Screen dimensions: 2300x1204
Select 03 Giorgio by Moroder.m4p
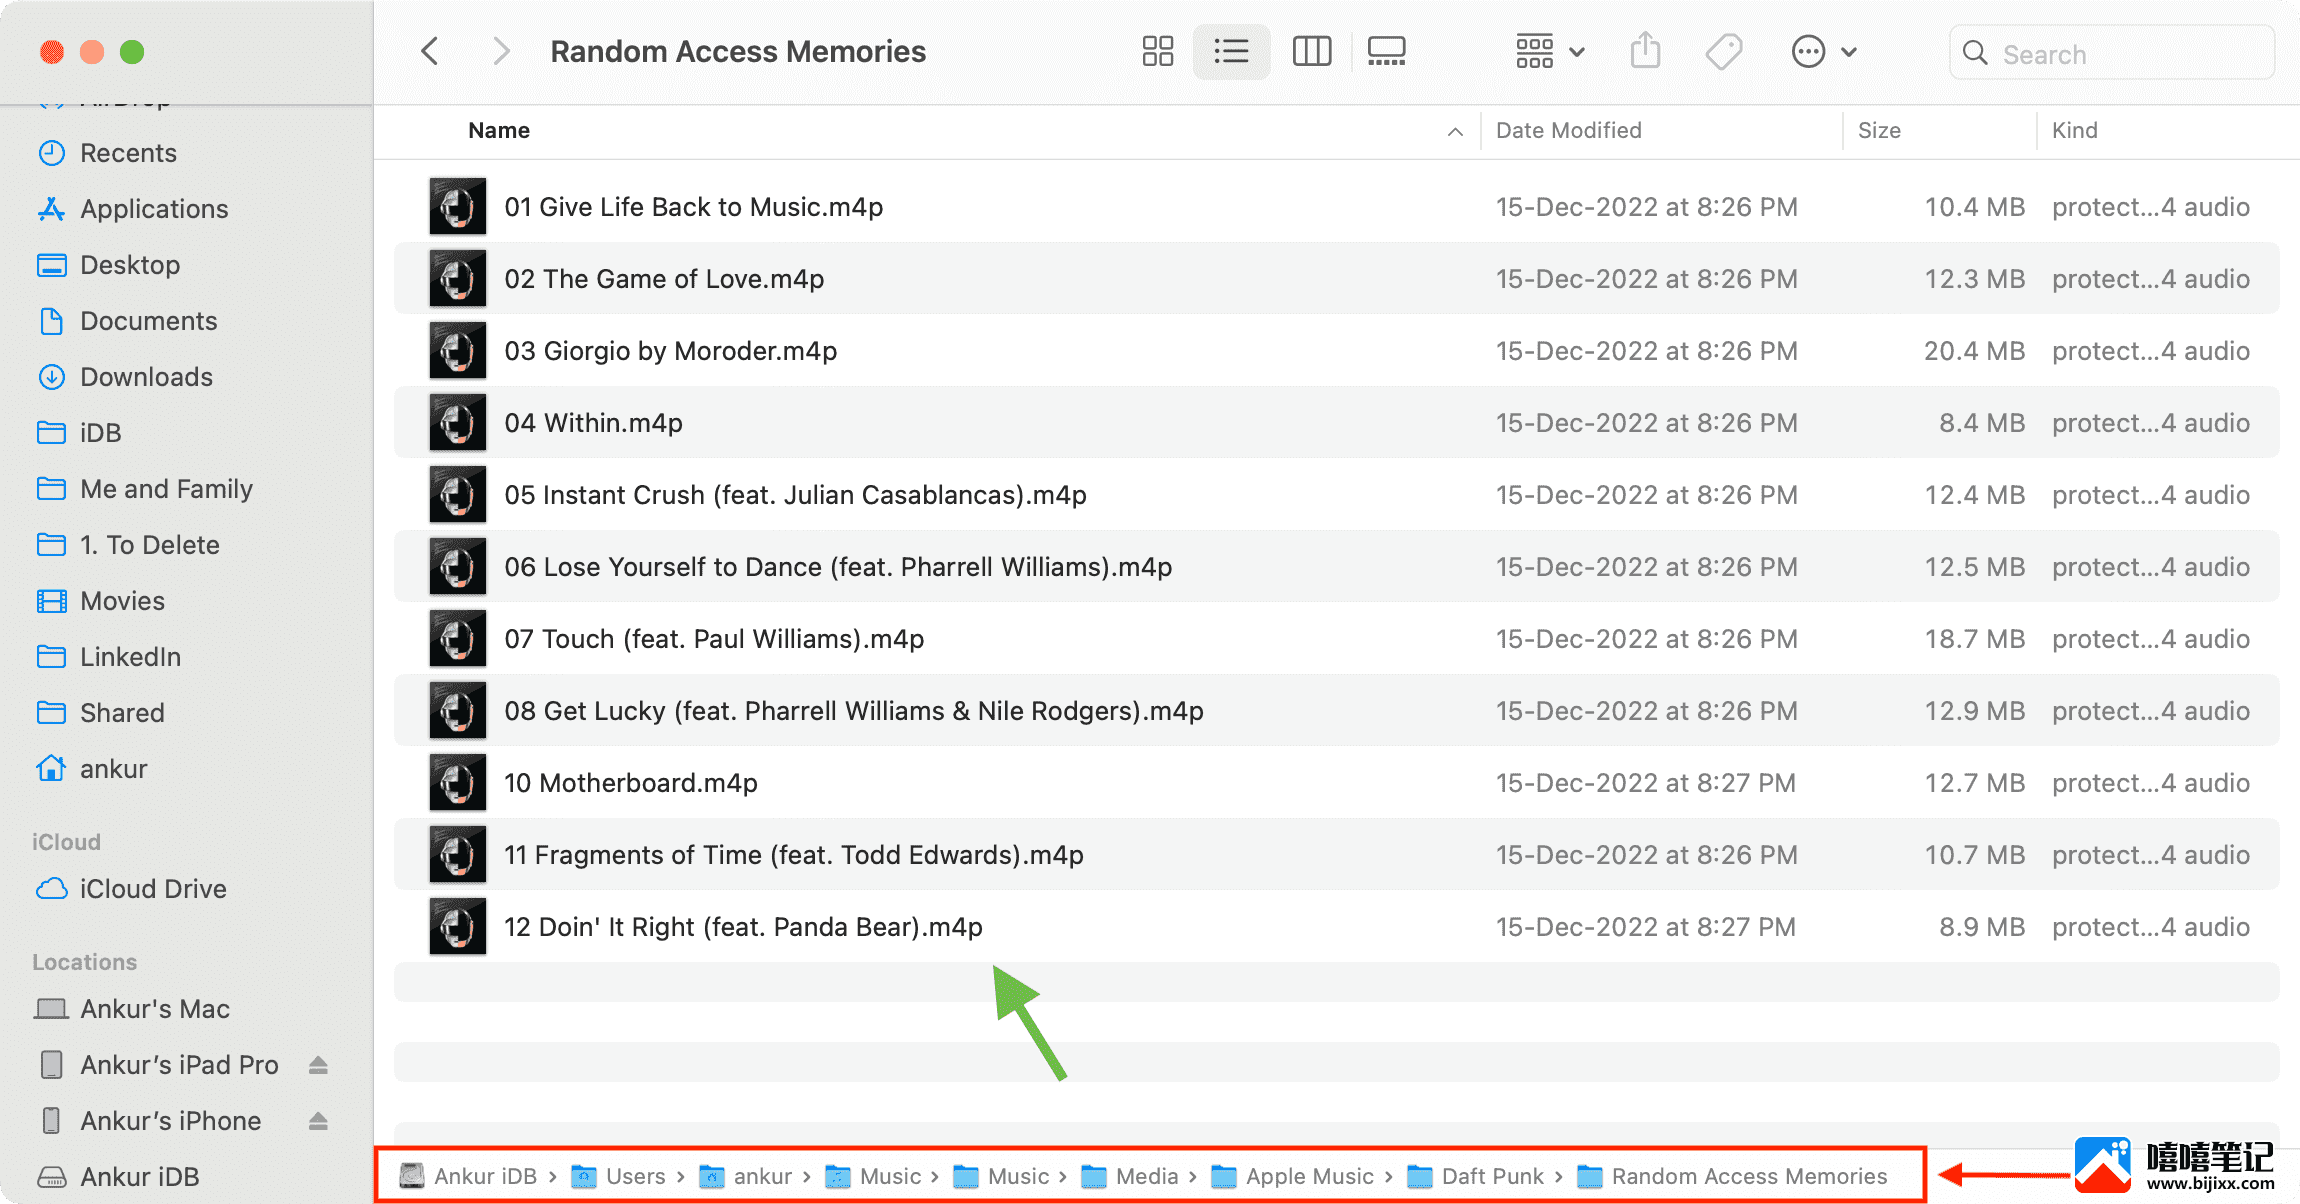(1336, 351)
